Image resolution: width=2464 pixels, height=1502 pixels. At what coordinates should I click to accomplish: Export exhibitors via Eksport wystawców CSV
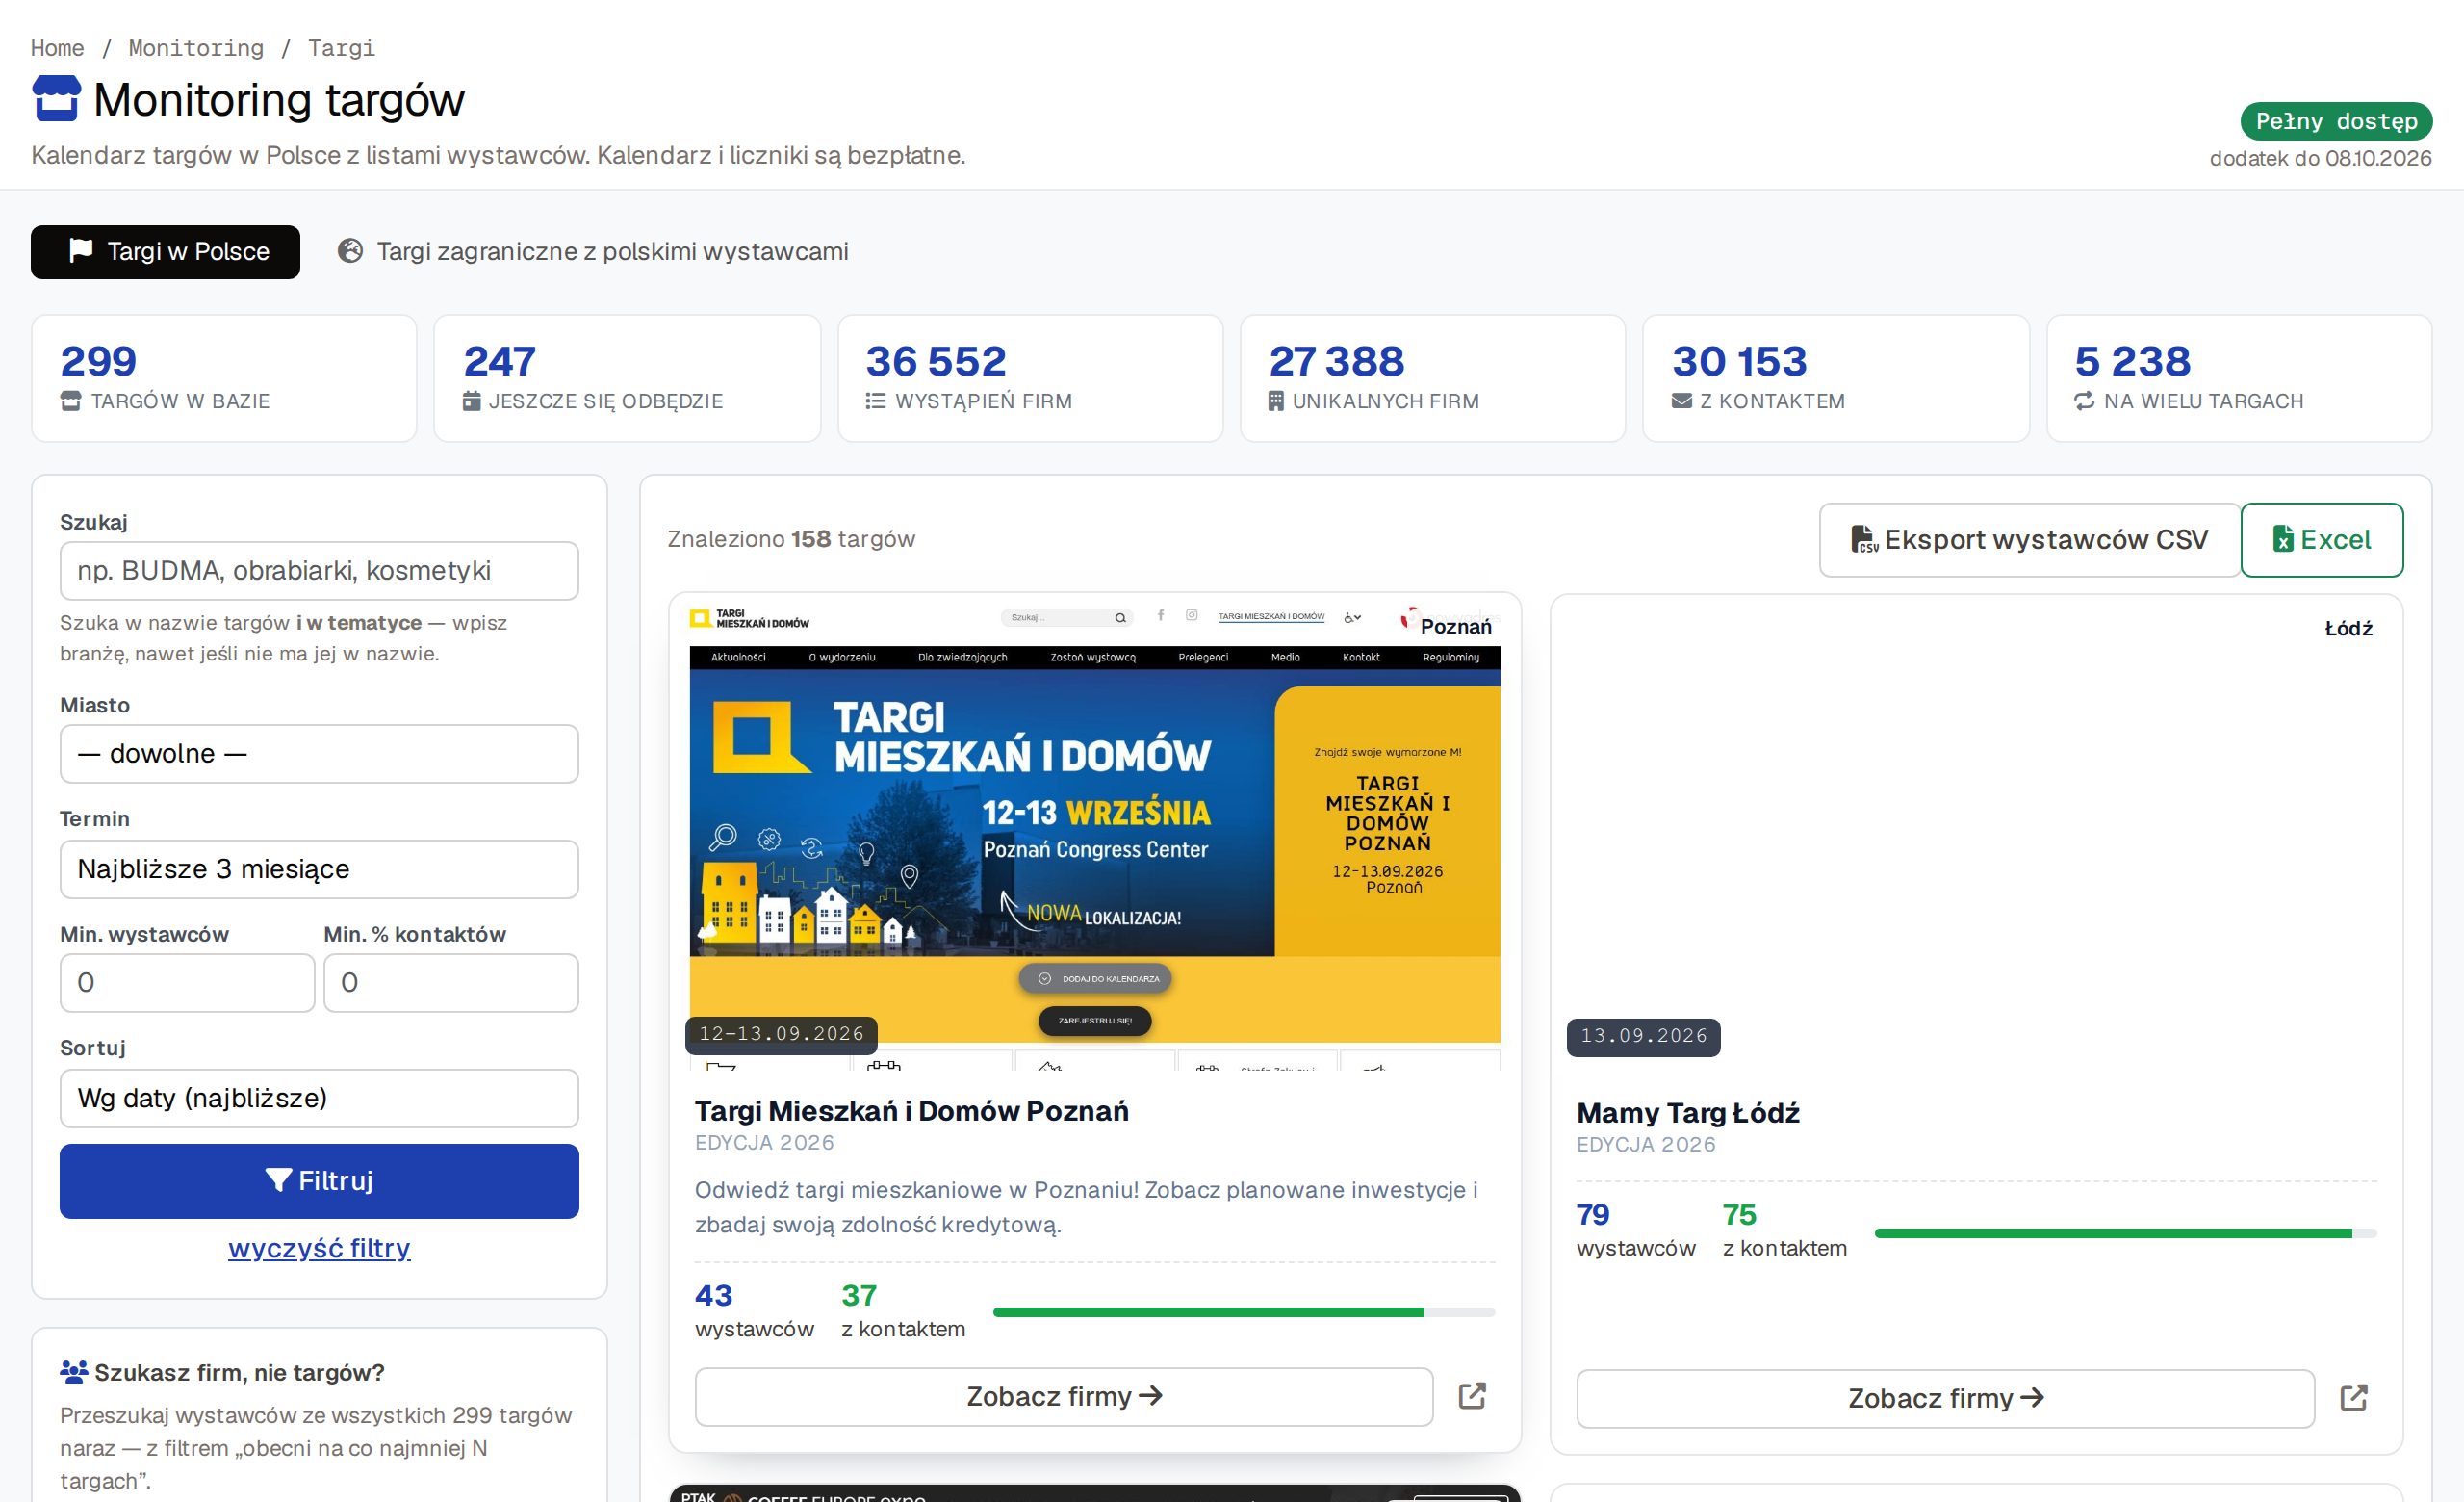[2030, 540]
